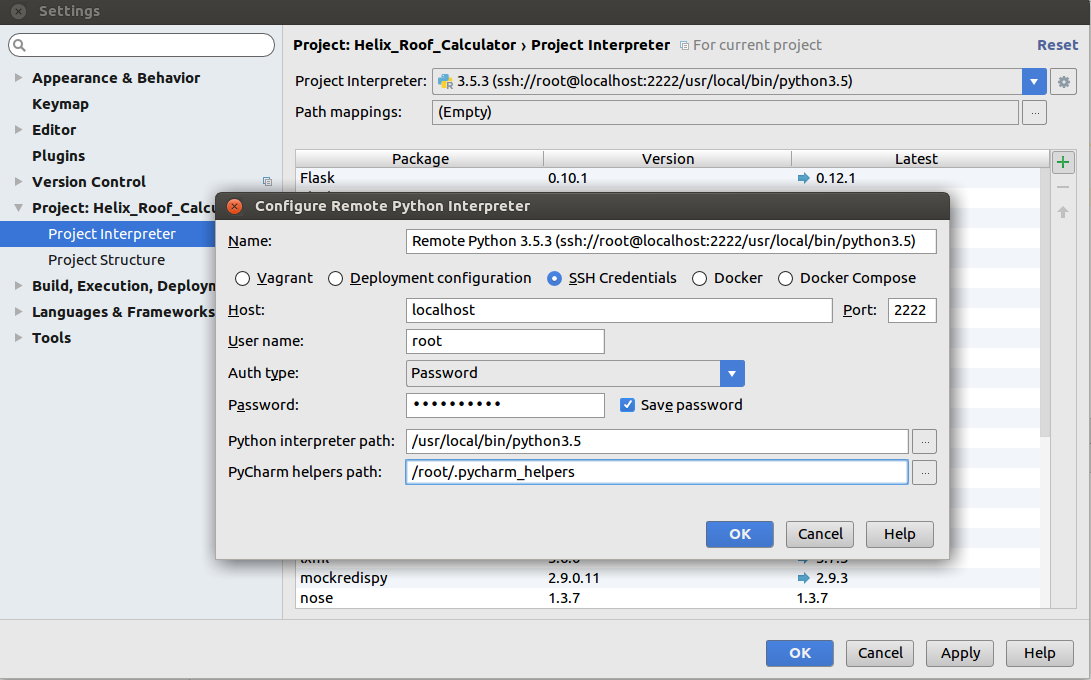Image resolution: width=1091 pixels, height=680 pixels.
Task: Expand the Tools section
Action: pos(19,338)
